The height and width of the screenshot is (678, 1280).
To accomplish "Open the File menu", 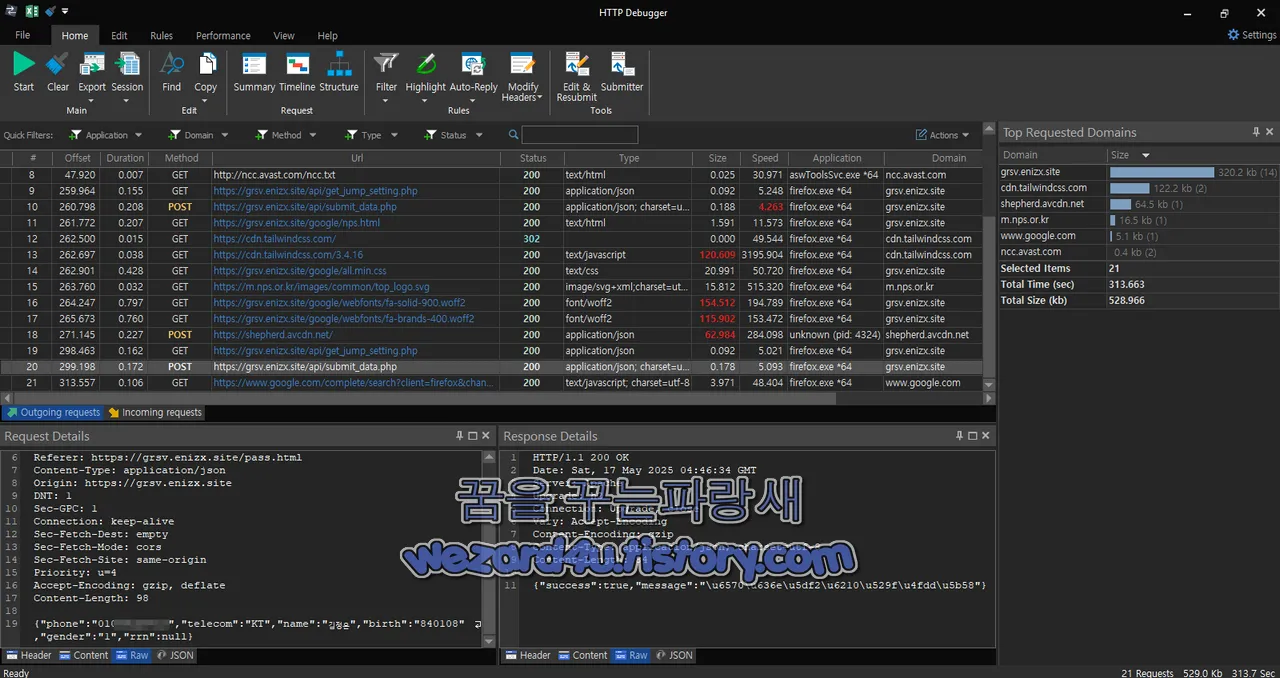I will click(x=23, y=35).
